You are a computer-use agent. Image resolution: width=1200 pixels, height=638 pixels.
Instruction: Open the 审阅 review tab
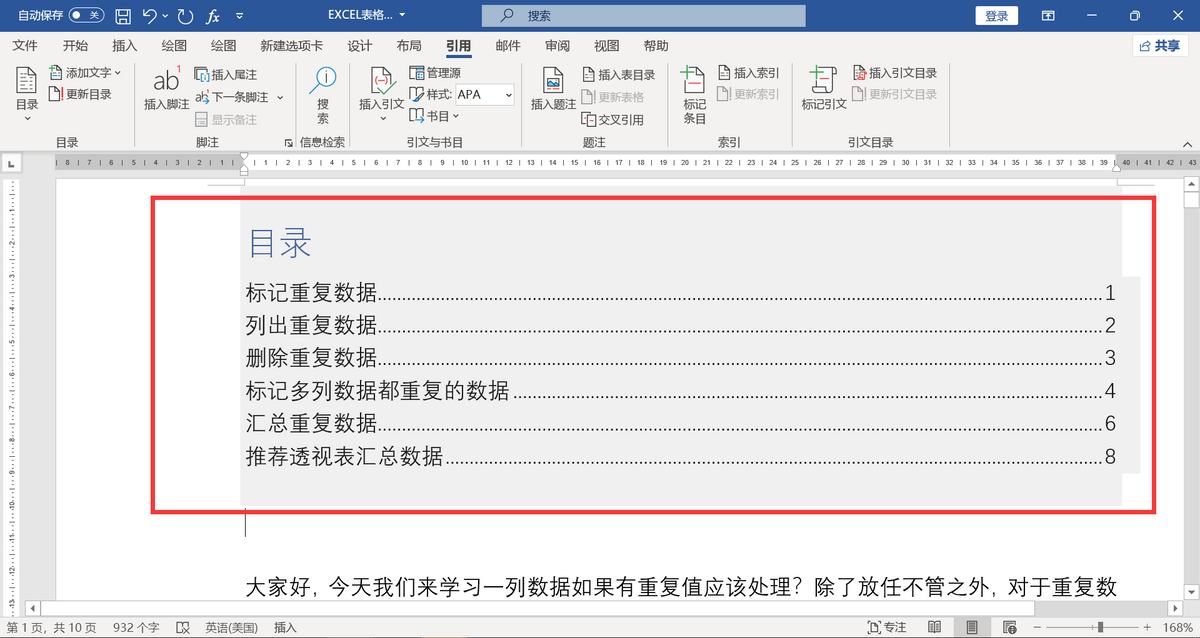557,46
